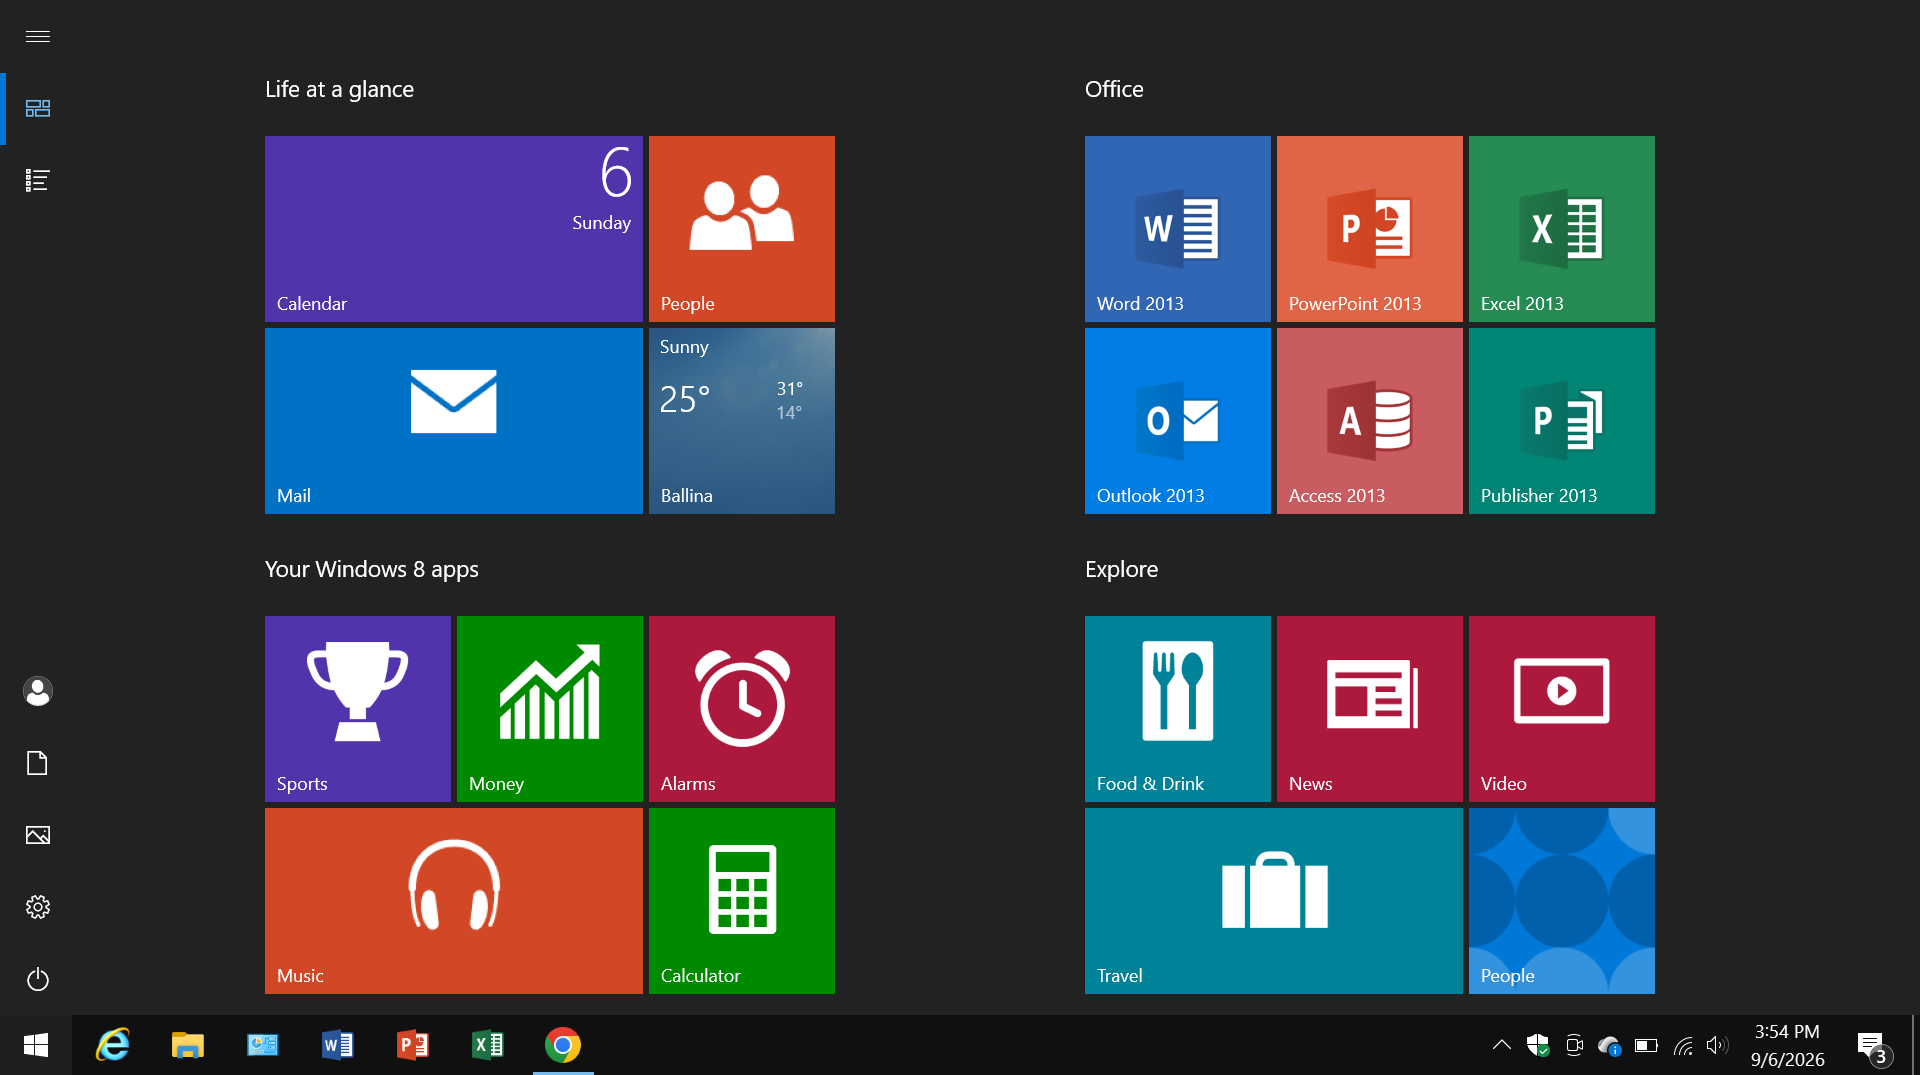
Task: Open Wi-Fi network settings
Action: [1683, 1045]
